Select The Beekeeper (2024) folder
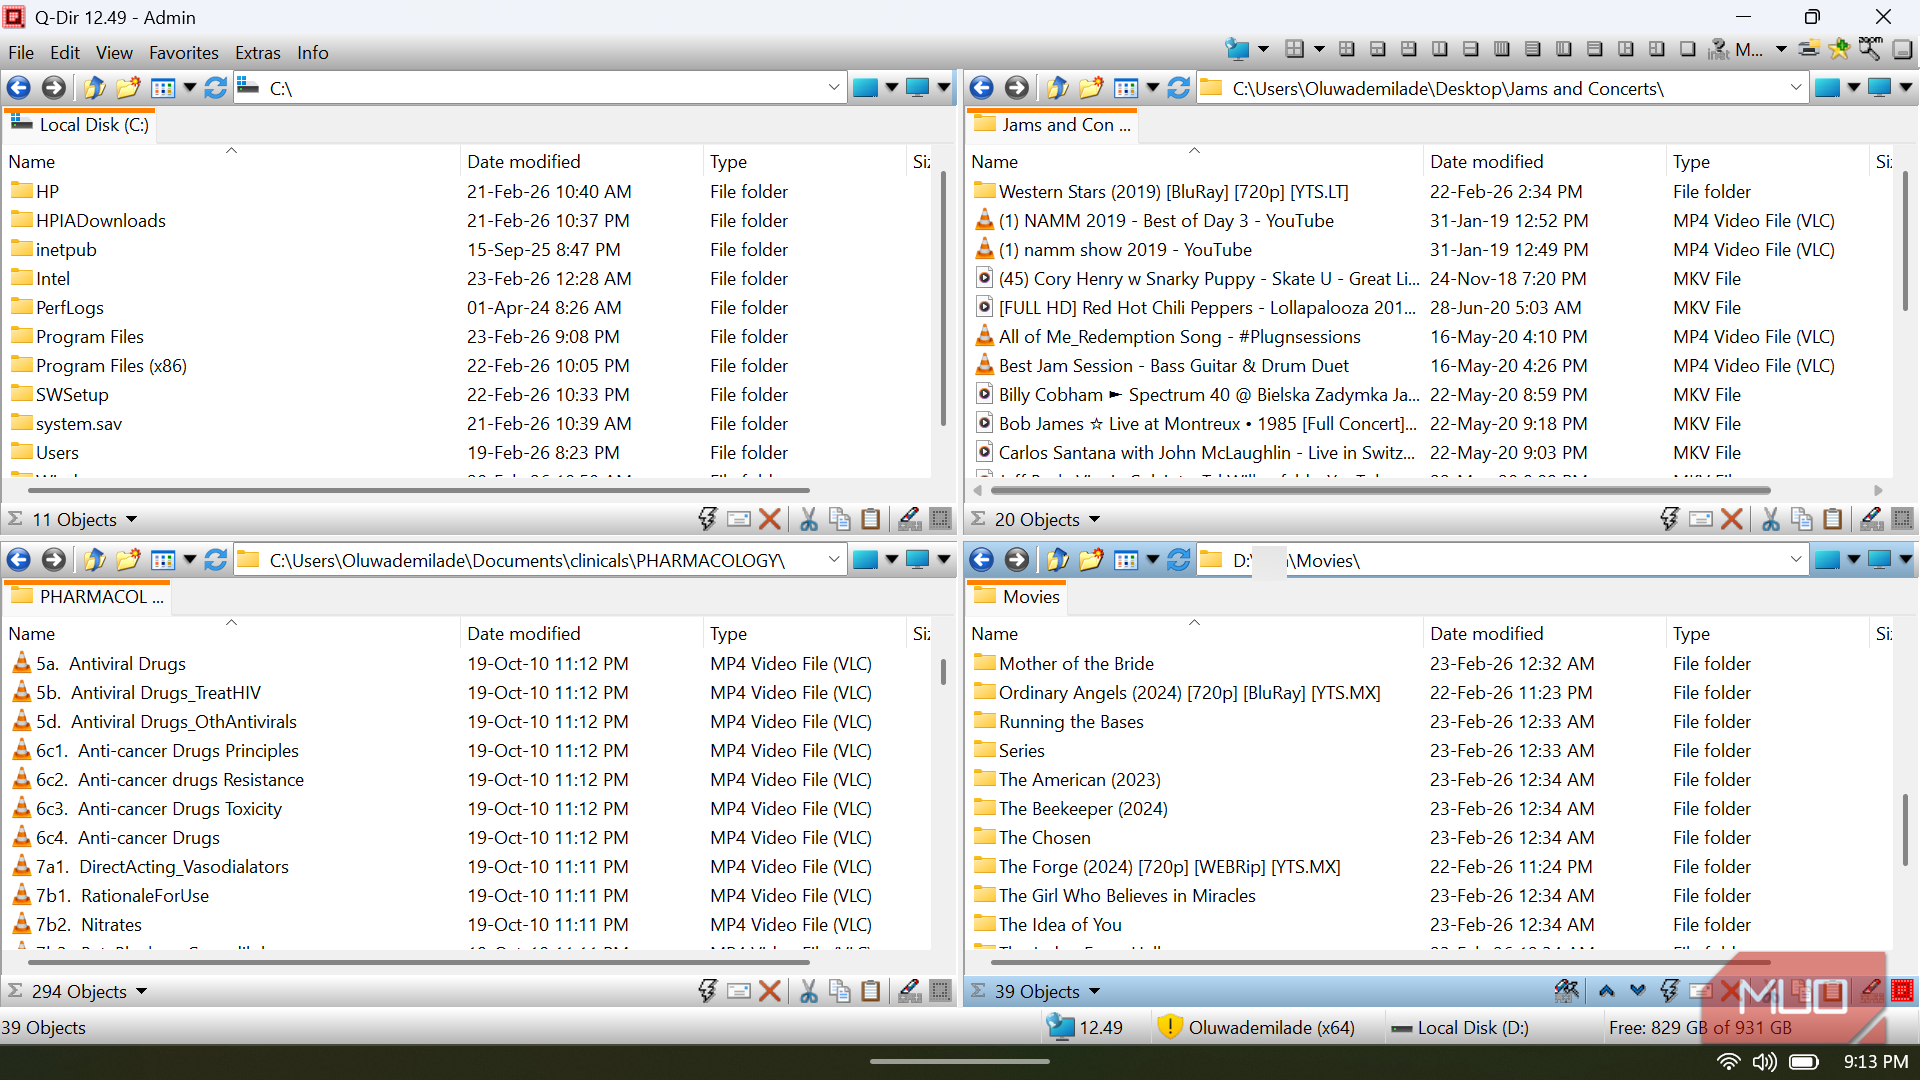 [x=1083, y=809]
